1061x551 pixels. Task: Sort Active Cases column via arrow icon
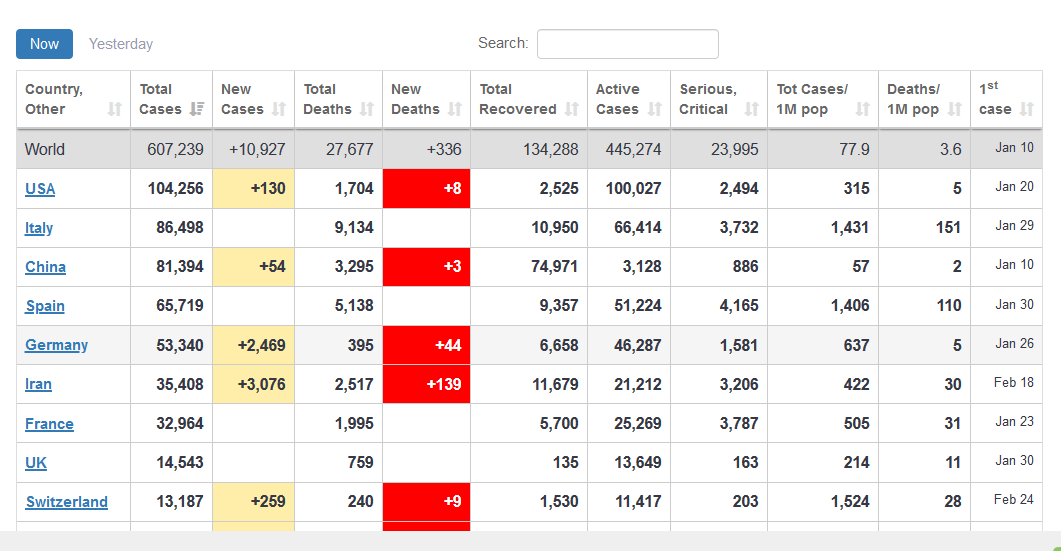click(x=655, y=109)
